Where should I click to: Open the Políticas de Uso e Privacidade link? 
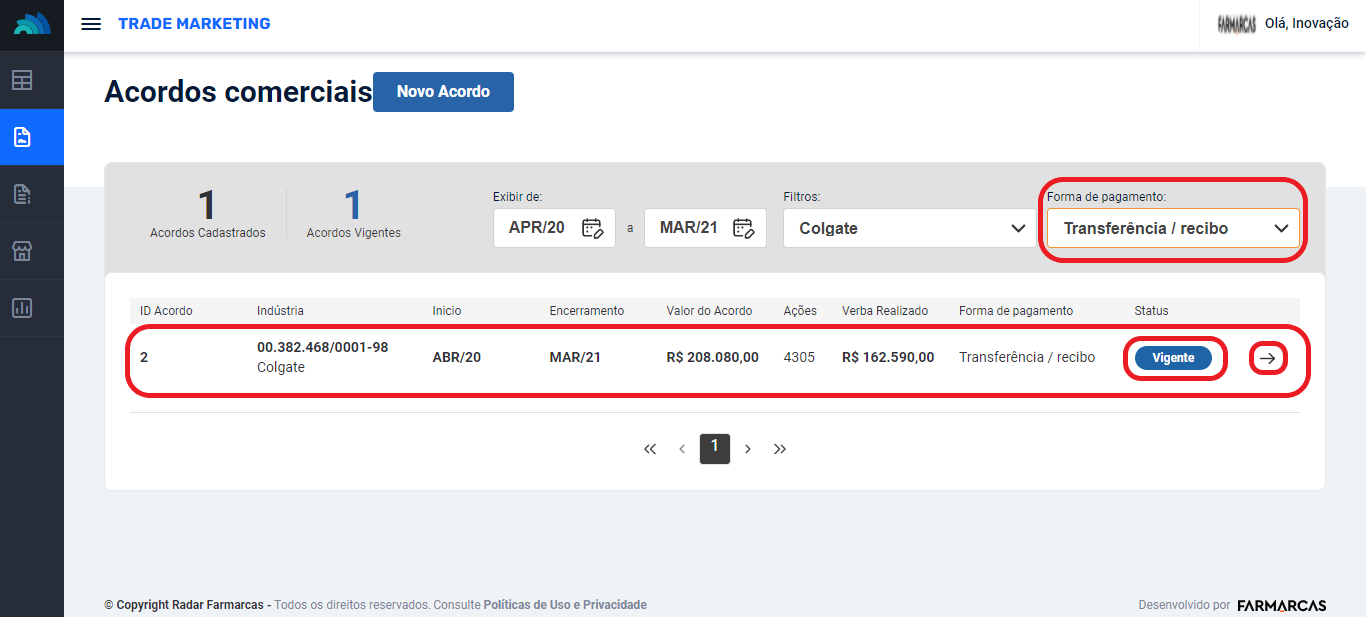click(x=565, y=605)
